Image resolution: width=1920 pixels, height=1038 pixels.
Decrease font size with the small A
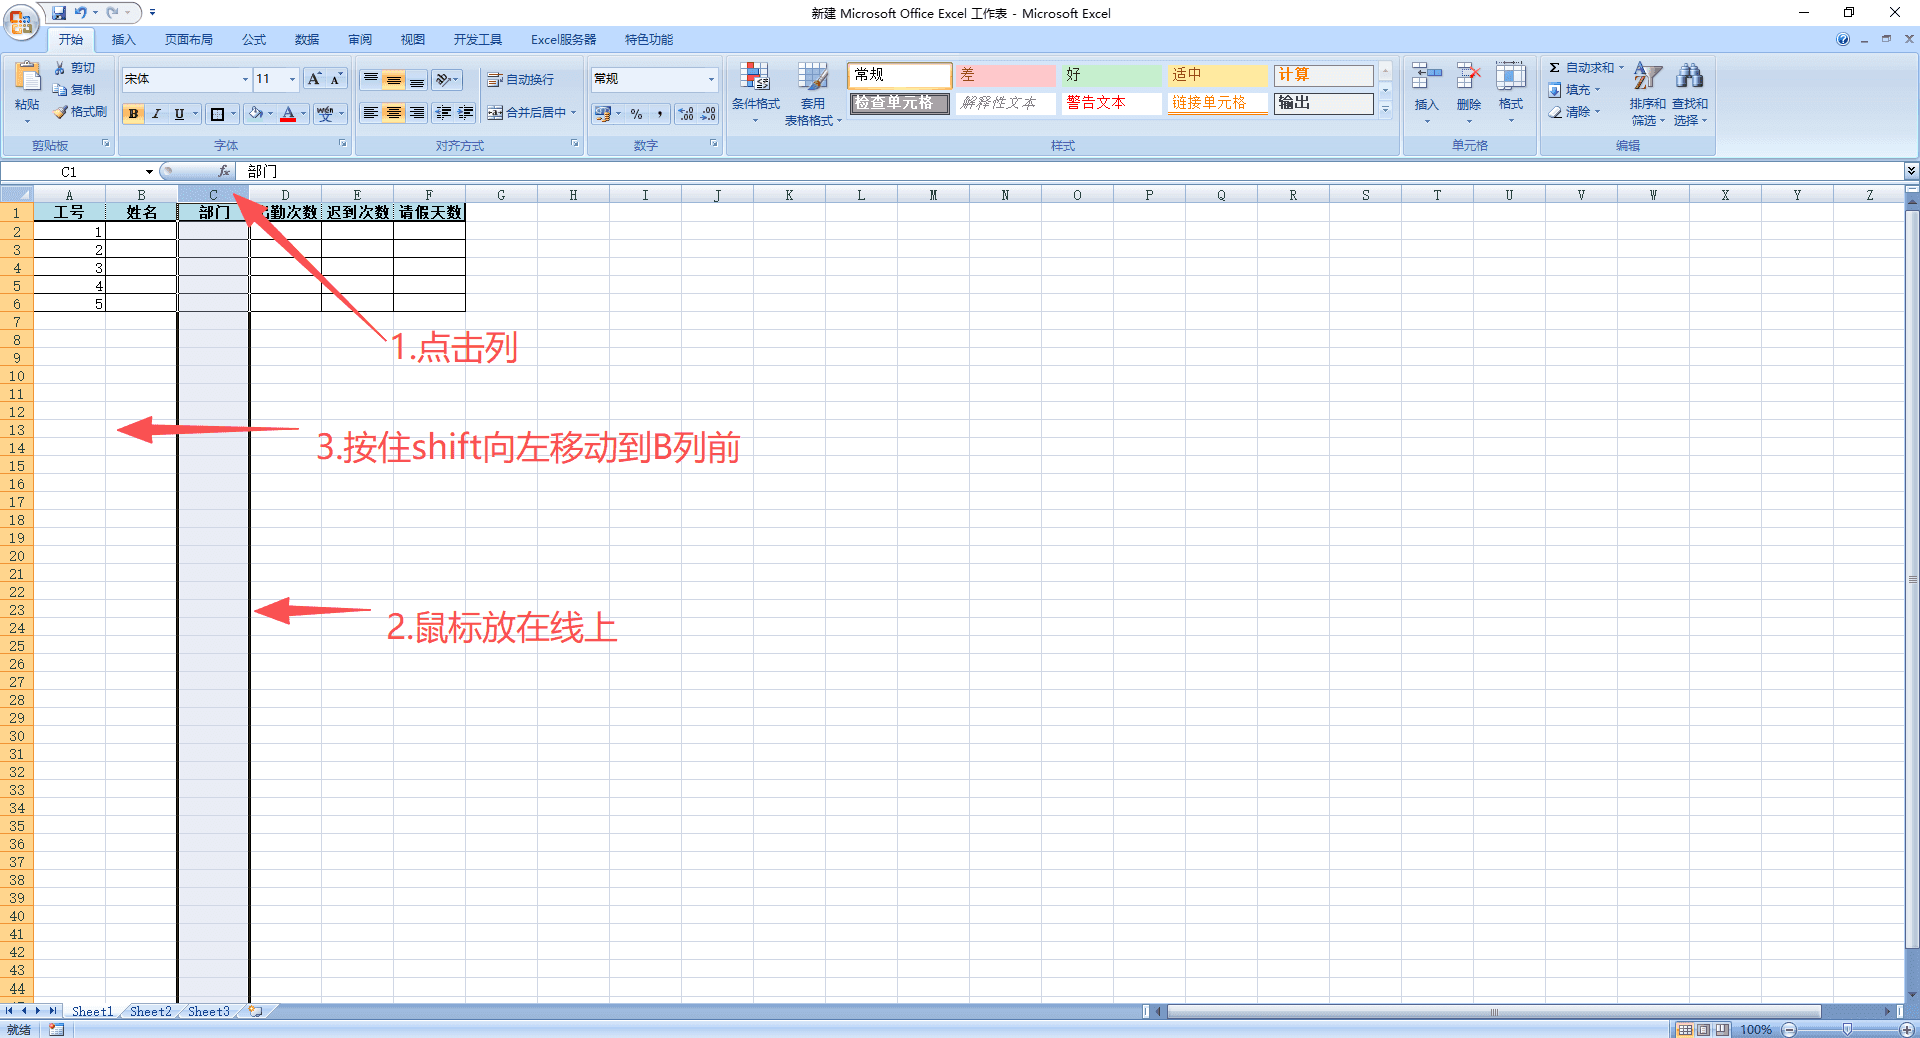[336, 79]
